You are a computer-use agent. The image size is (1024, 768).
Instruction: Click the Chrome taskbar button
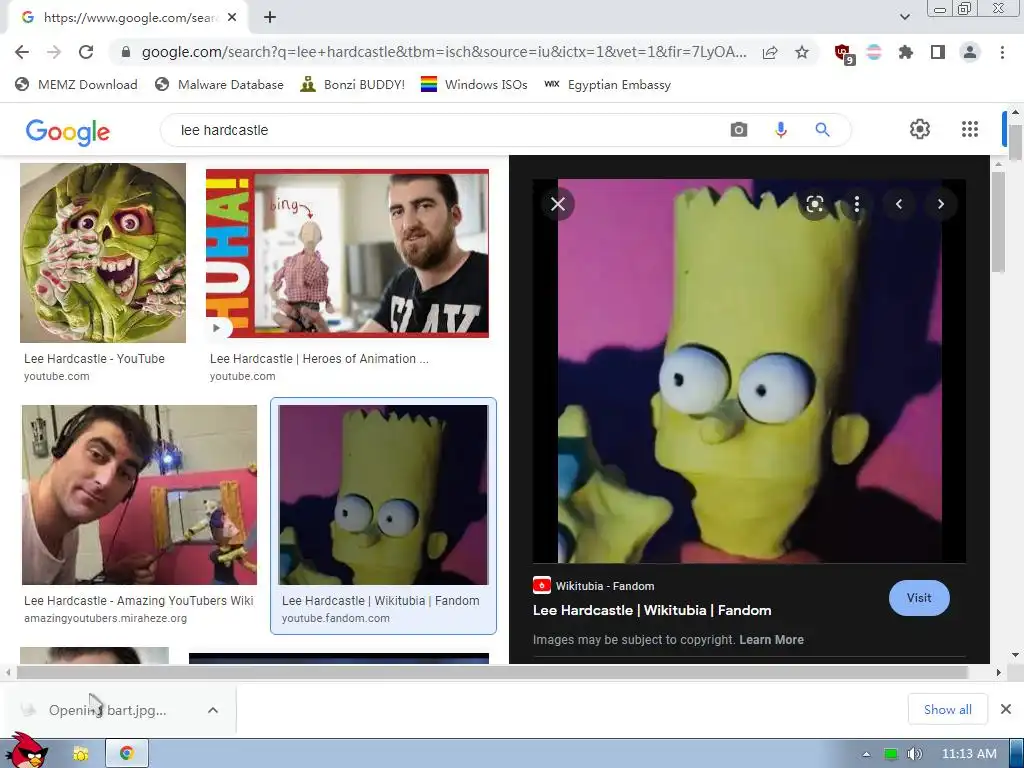pyautogui.click(x=127, y=754)
